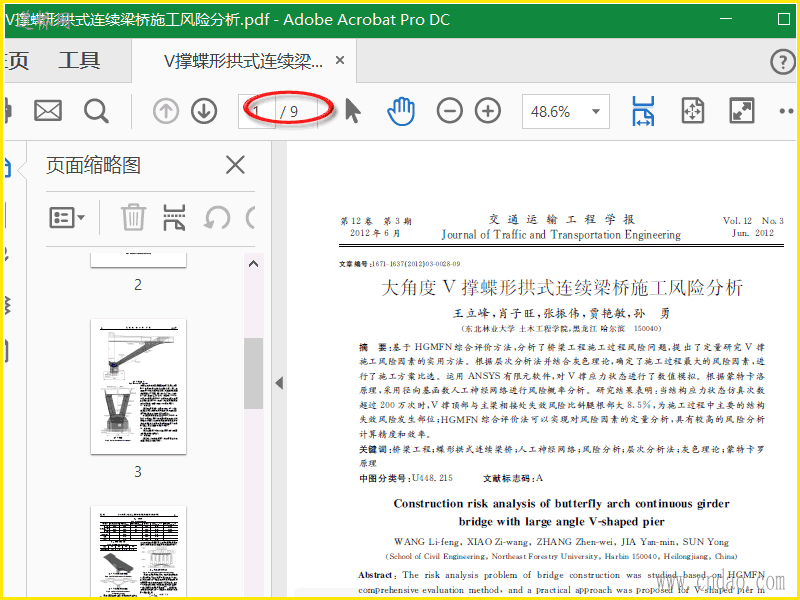Viewport: 800px width, 600px height.
Task: Delete pages with the trash can icon
Action: click(133, 217)
